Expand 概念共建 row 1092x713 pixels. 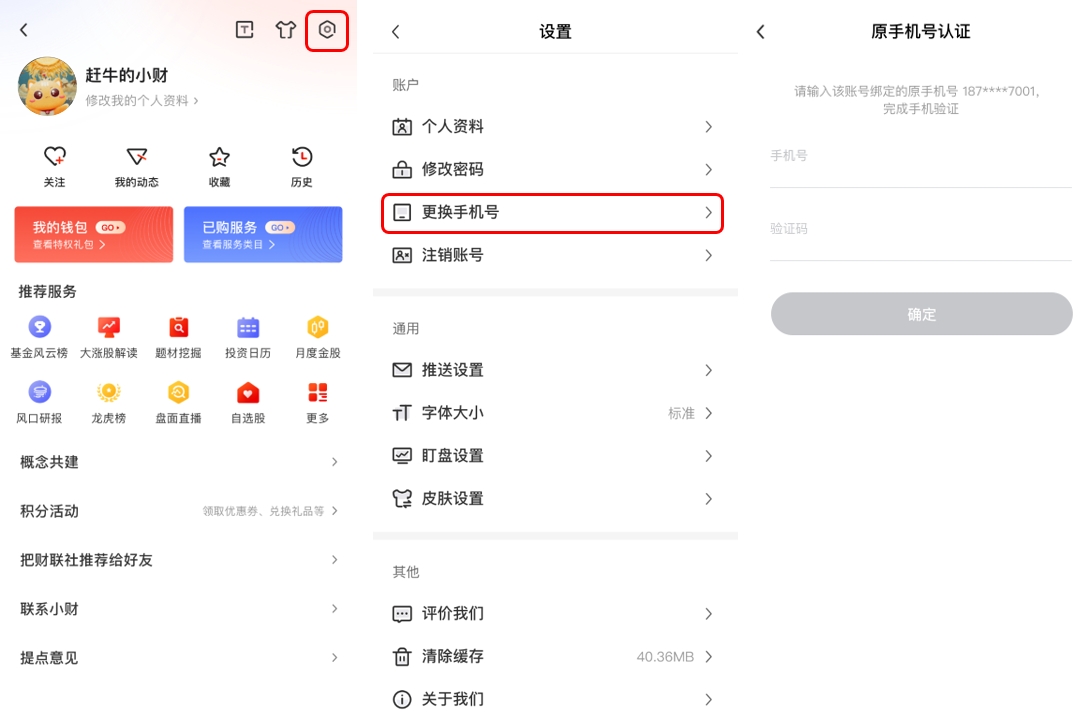point(178,462)
